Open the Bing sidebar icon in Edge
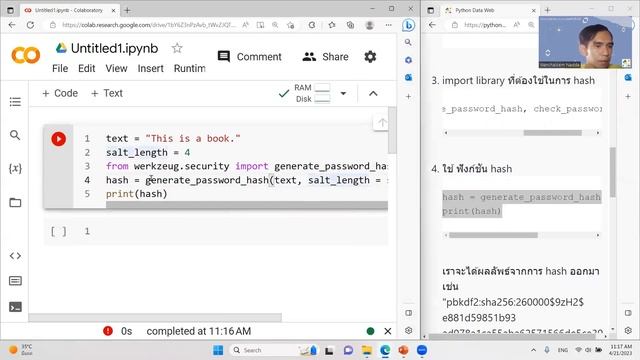The height and width of the screenshot is (360, 640). coord(408,25)
